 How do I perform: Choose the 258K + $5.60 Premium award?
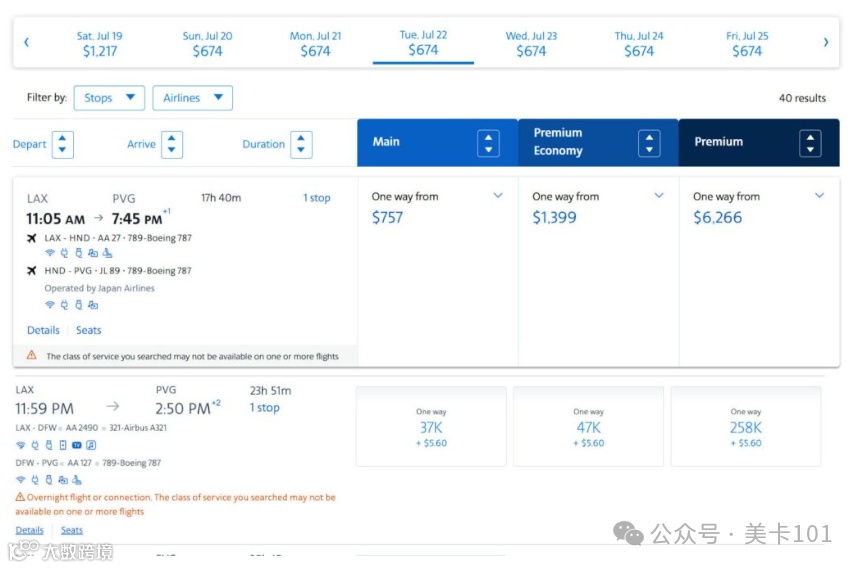click(x=746, y=427)
